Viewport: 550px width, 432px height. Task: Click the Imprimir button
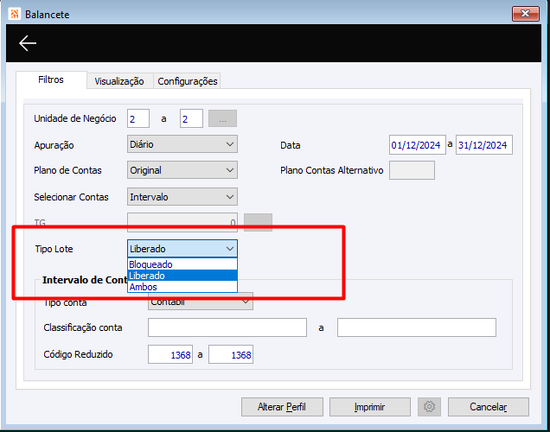coord(370,407)
